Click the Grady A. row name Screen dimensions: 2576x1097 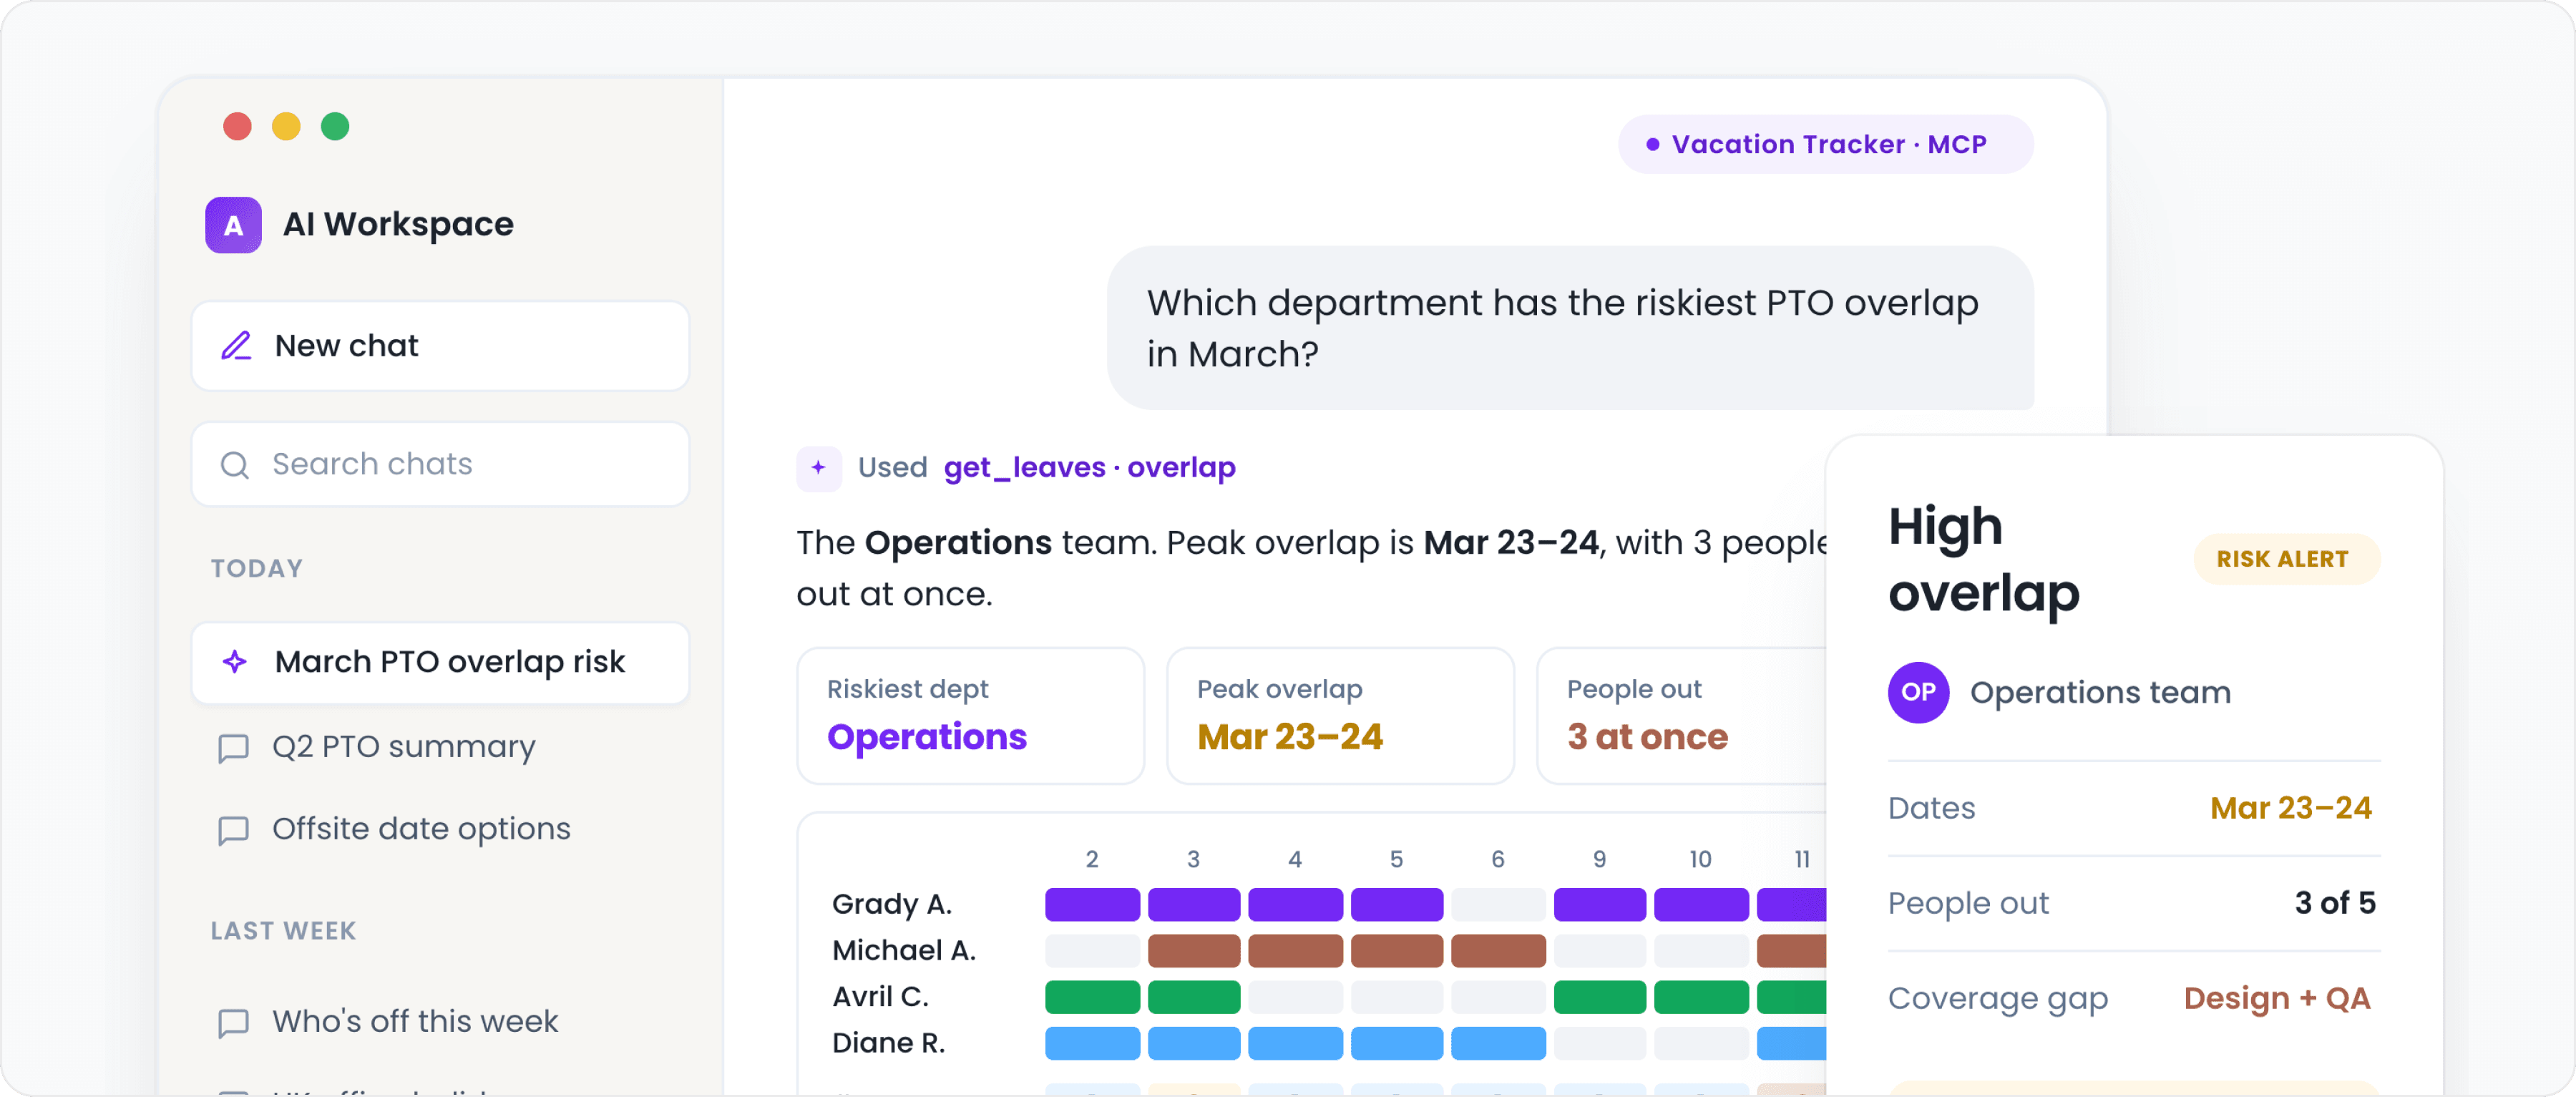(892, 904)
